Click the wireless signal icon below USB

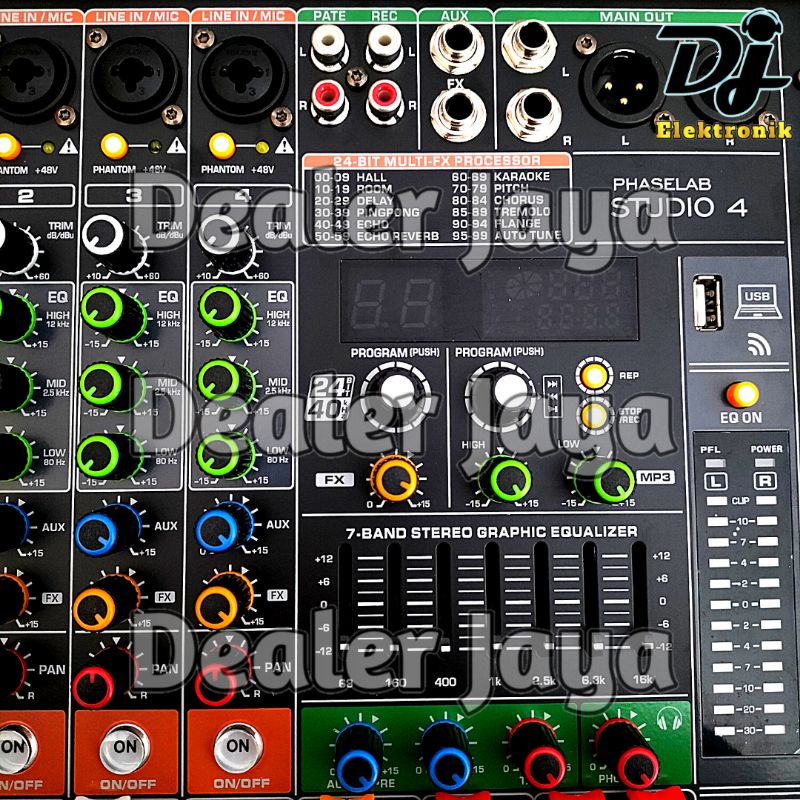pos(759,343)
